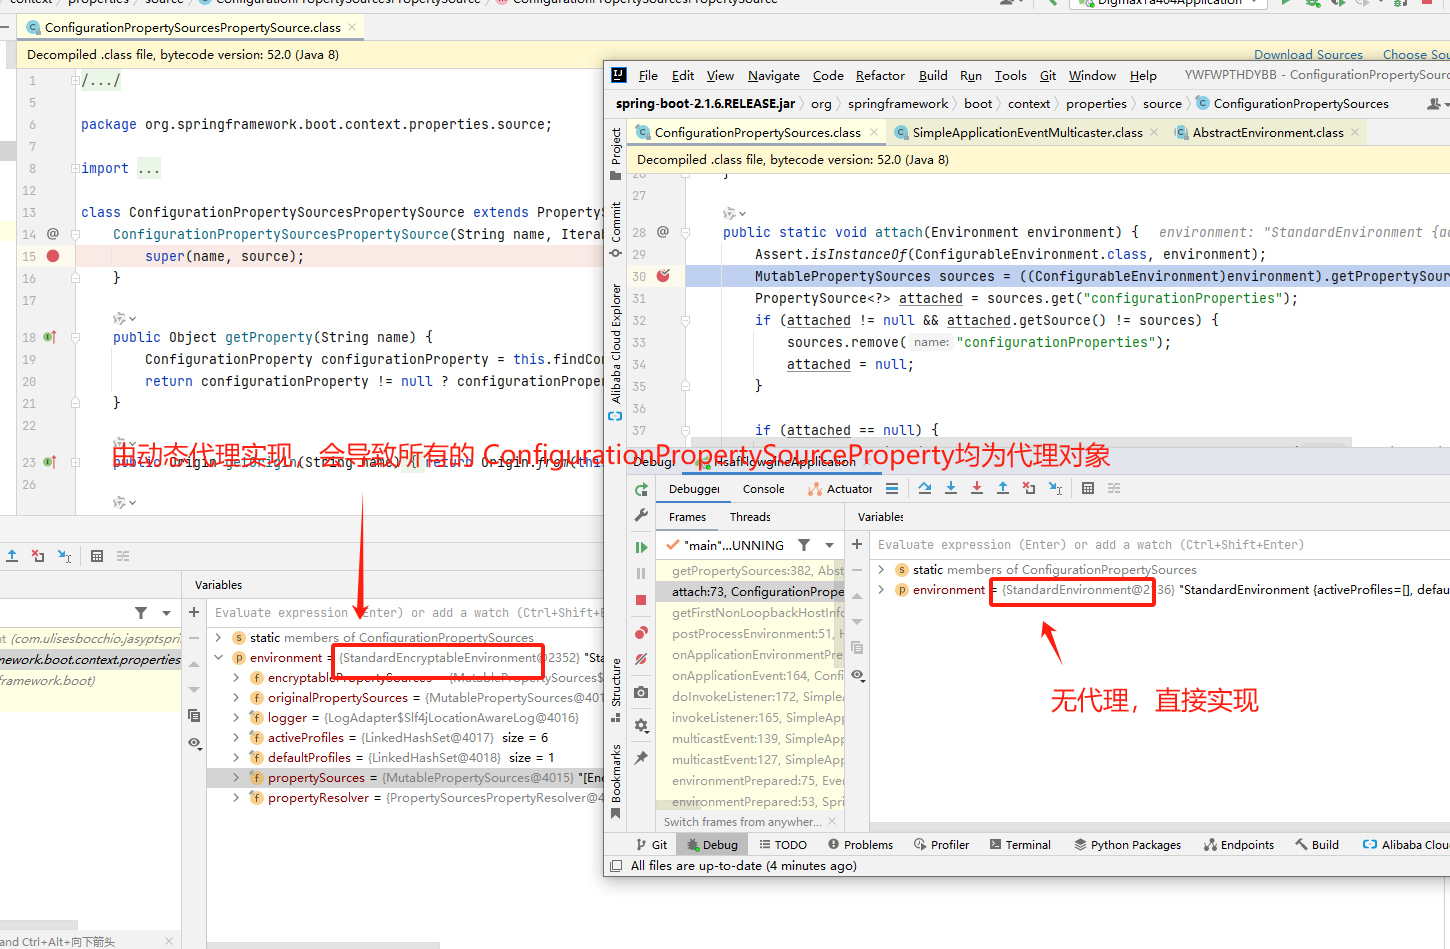This screenshot has width=1450, height=949.
Task: Open thread selector dropdown arrow in front Frames
Action: 829,545
